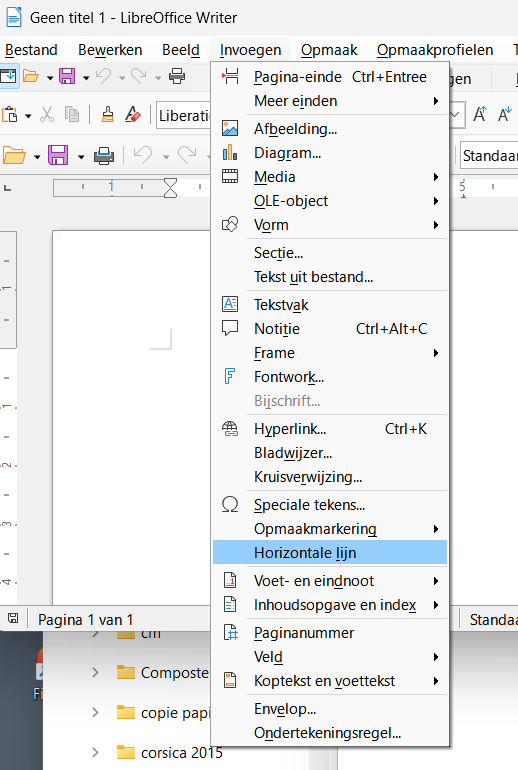Expand the Composte folder in the tree
The image size is (518, 770).
pyautogui.click(x=96, y=672)
